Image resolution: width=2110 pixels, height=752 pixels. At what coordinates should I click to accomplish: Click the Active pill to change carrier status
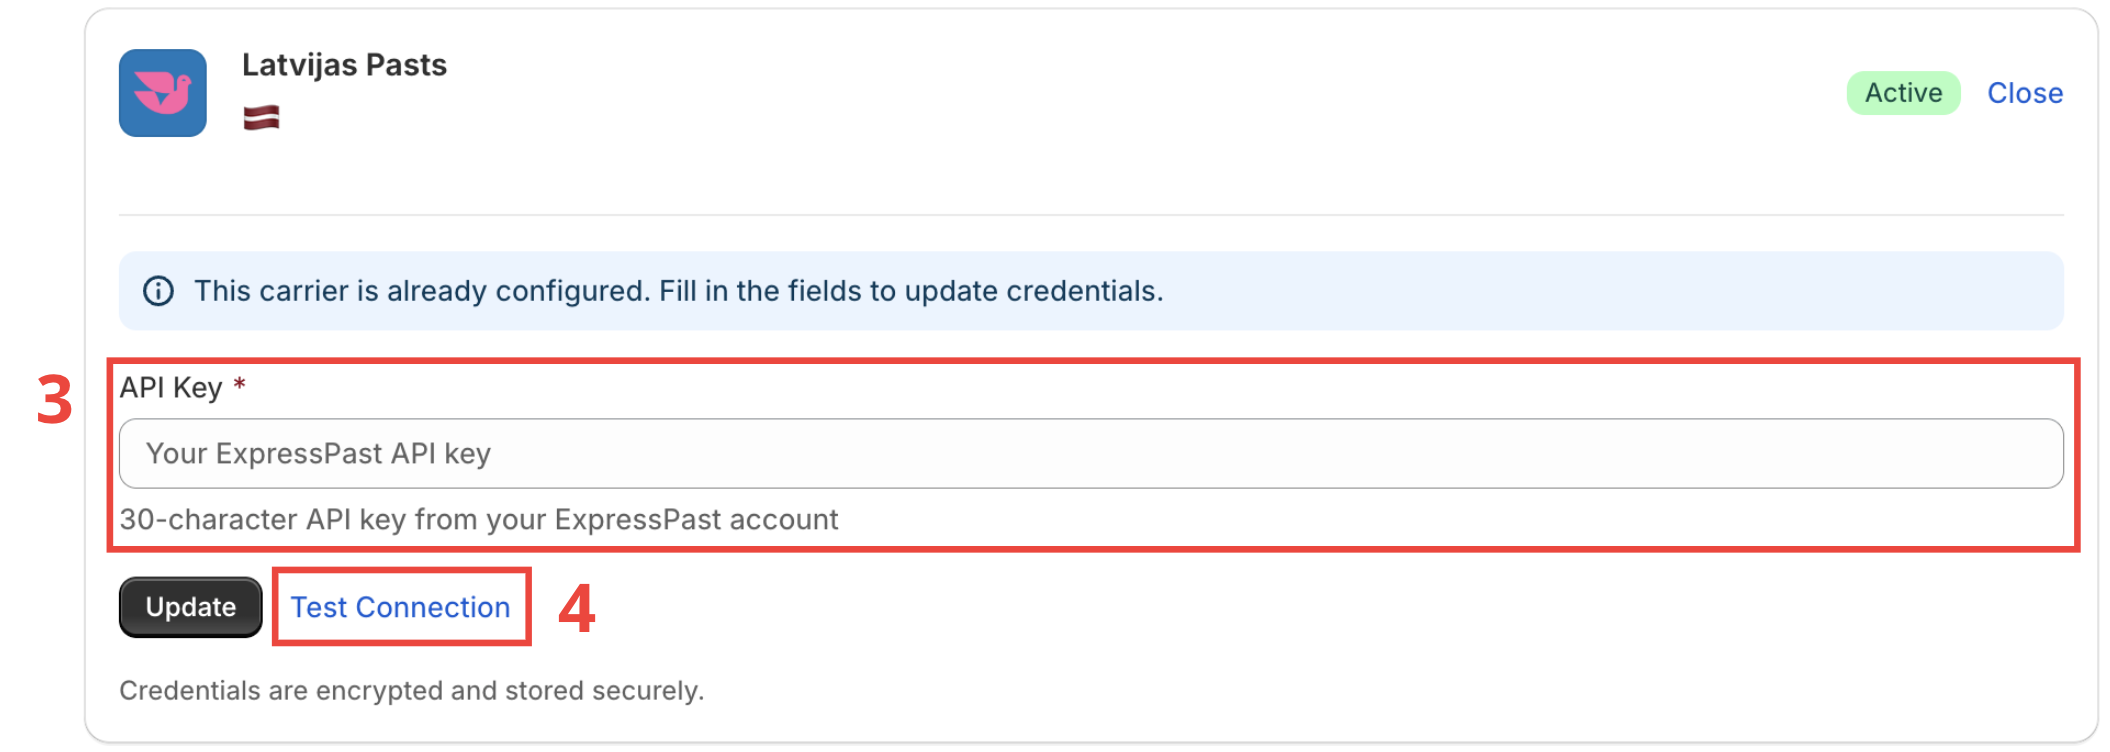point(1902,93)
